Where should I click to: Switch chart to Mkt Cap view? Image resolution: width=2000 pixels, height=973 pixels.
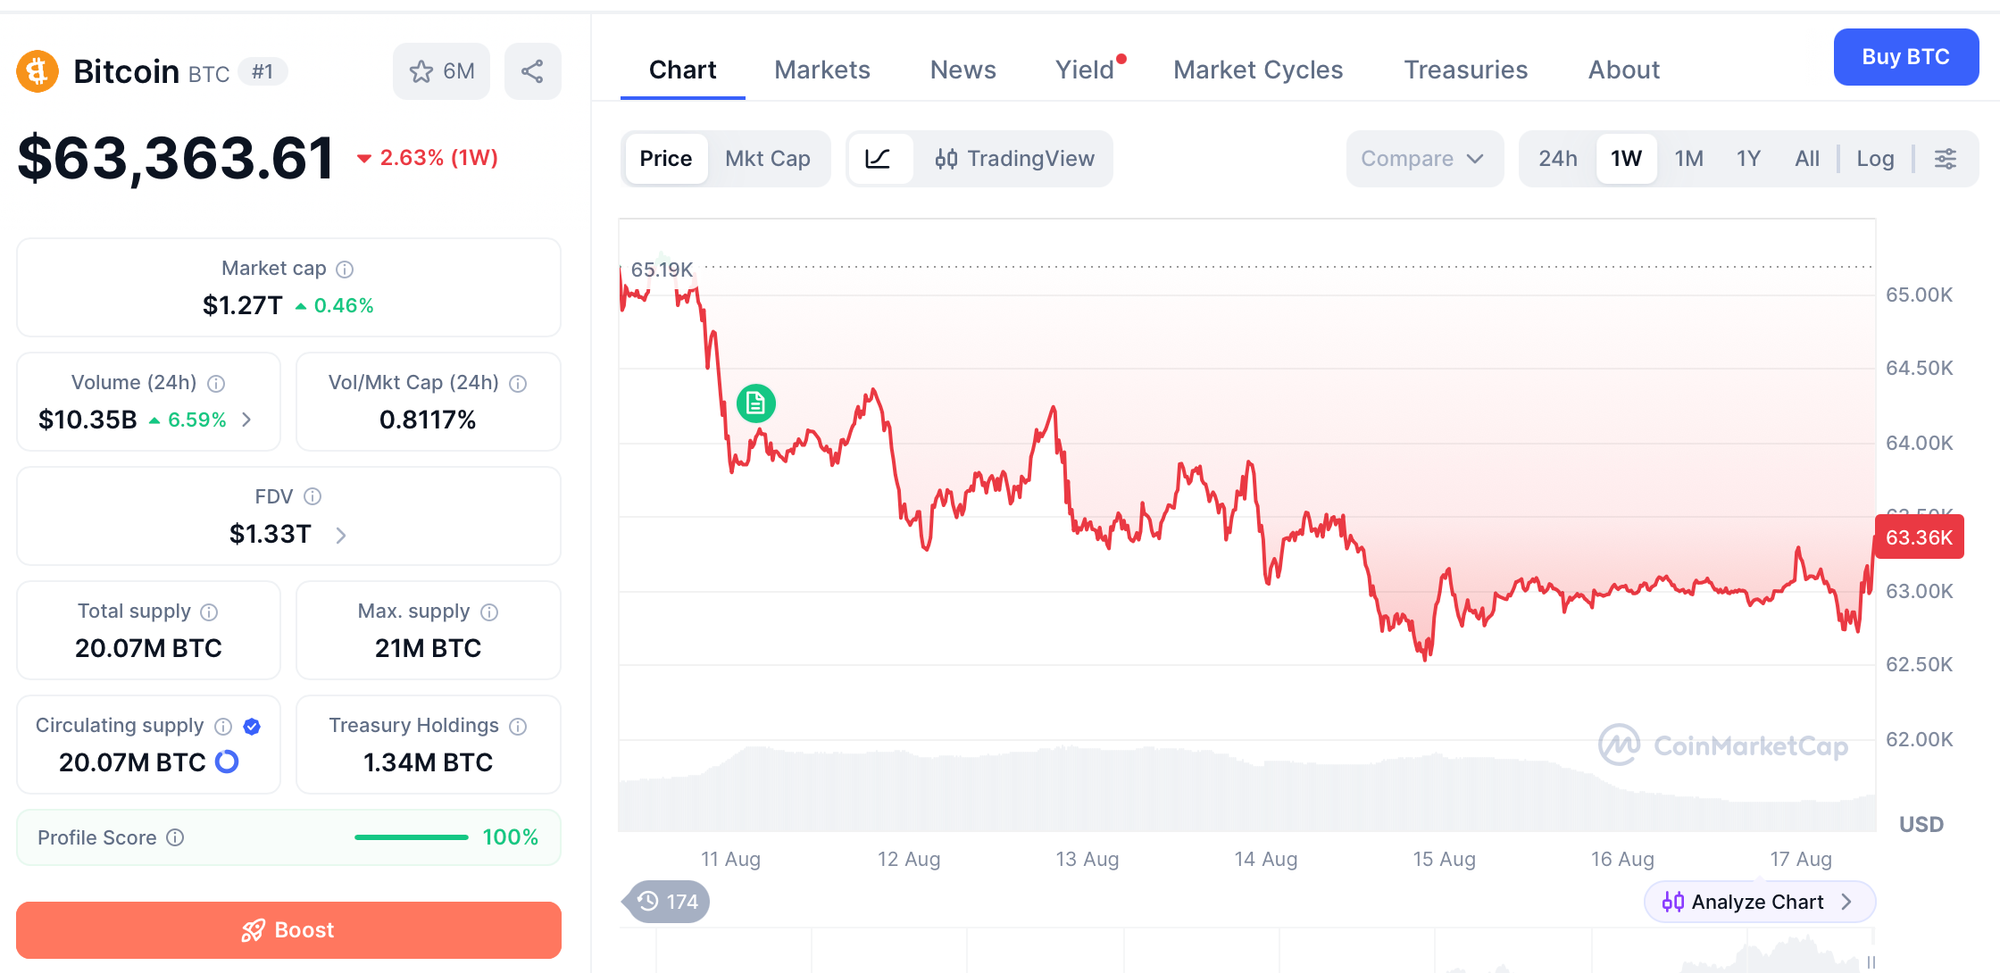tap(767, 159)
